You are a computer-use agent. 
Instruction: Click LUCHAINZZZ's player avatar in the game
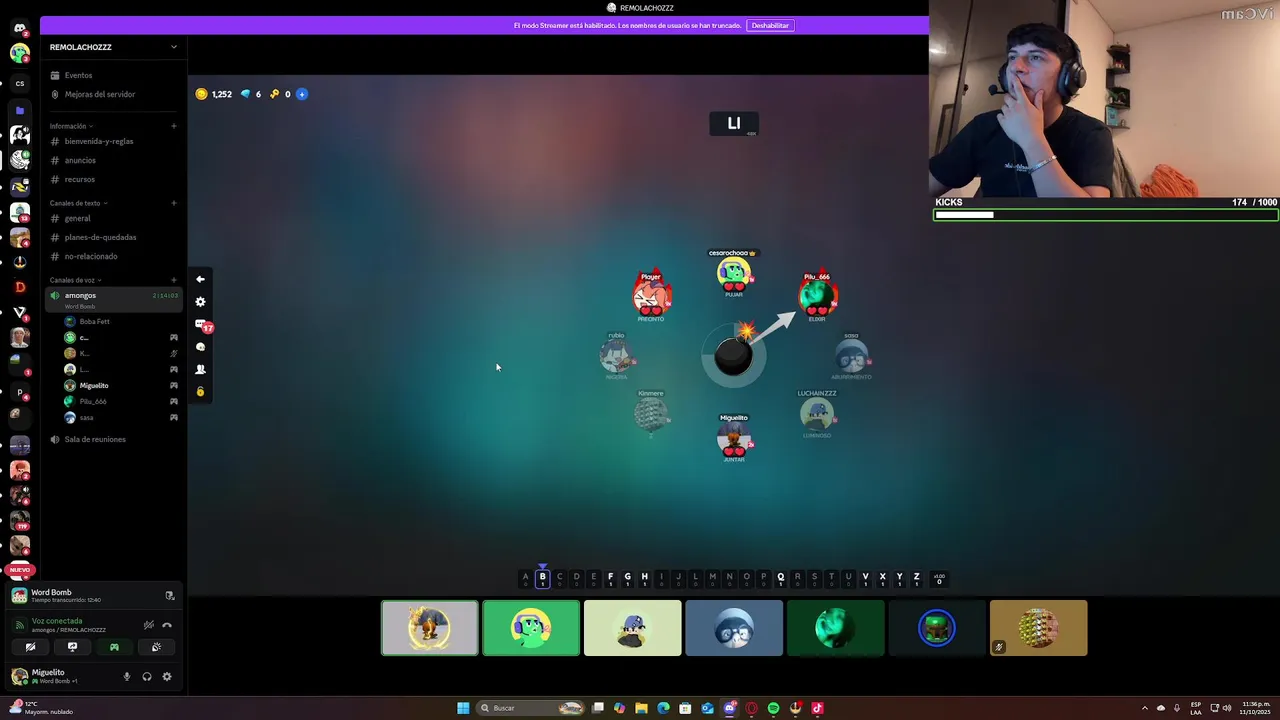click(x=817, y=413)
